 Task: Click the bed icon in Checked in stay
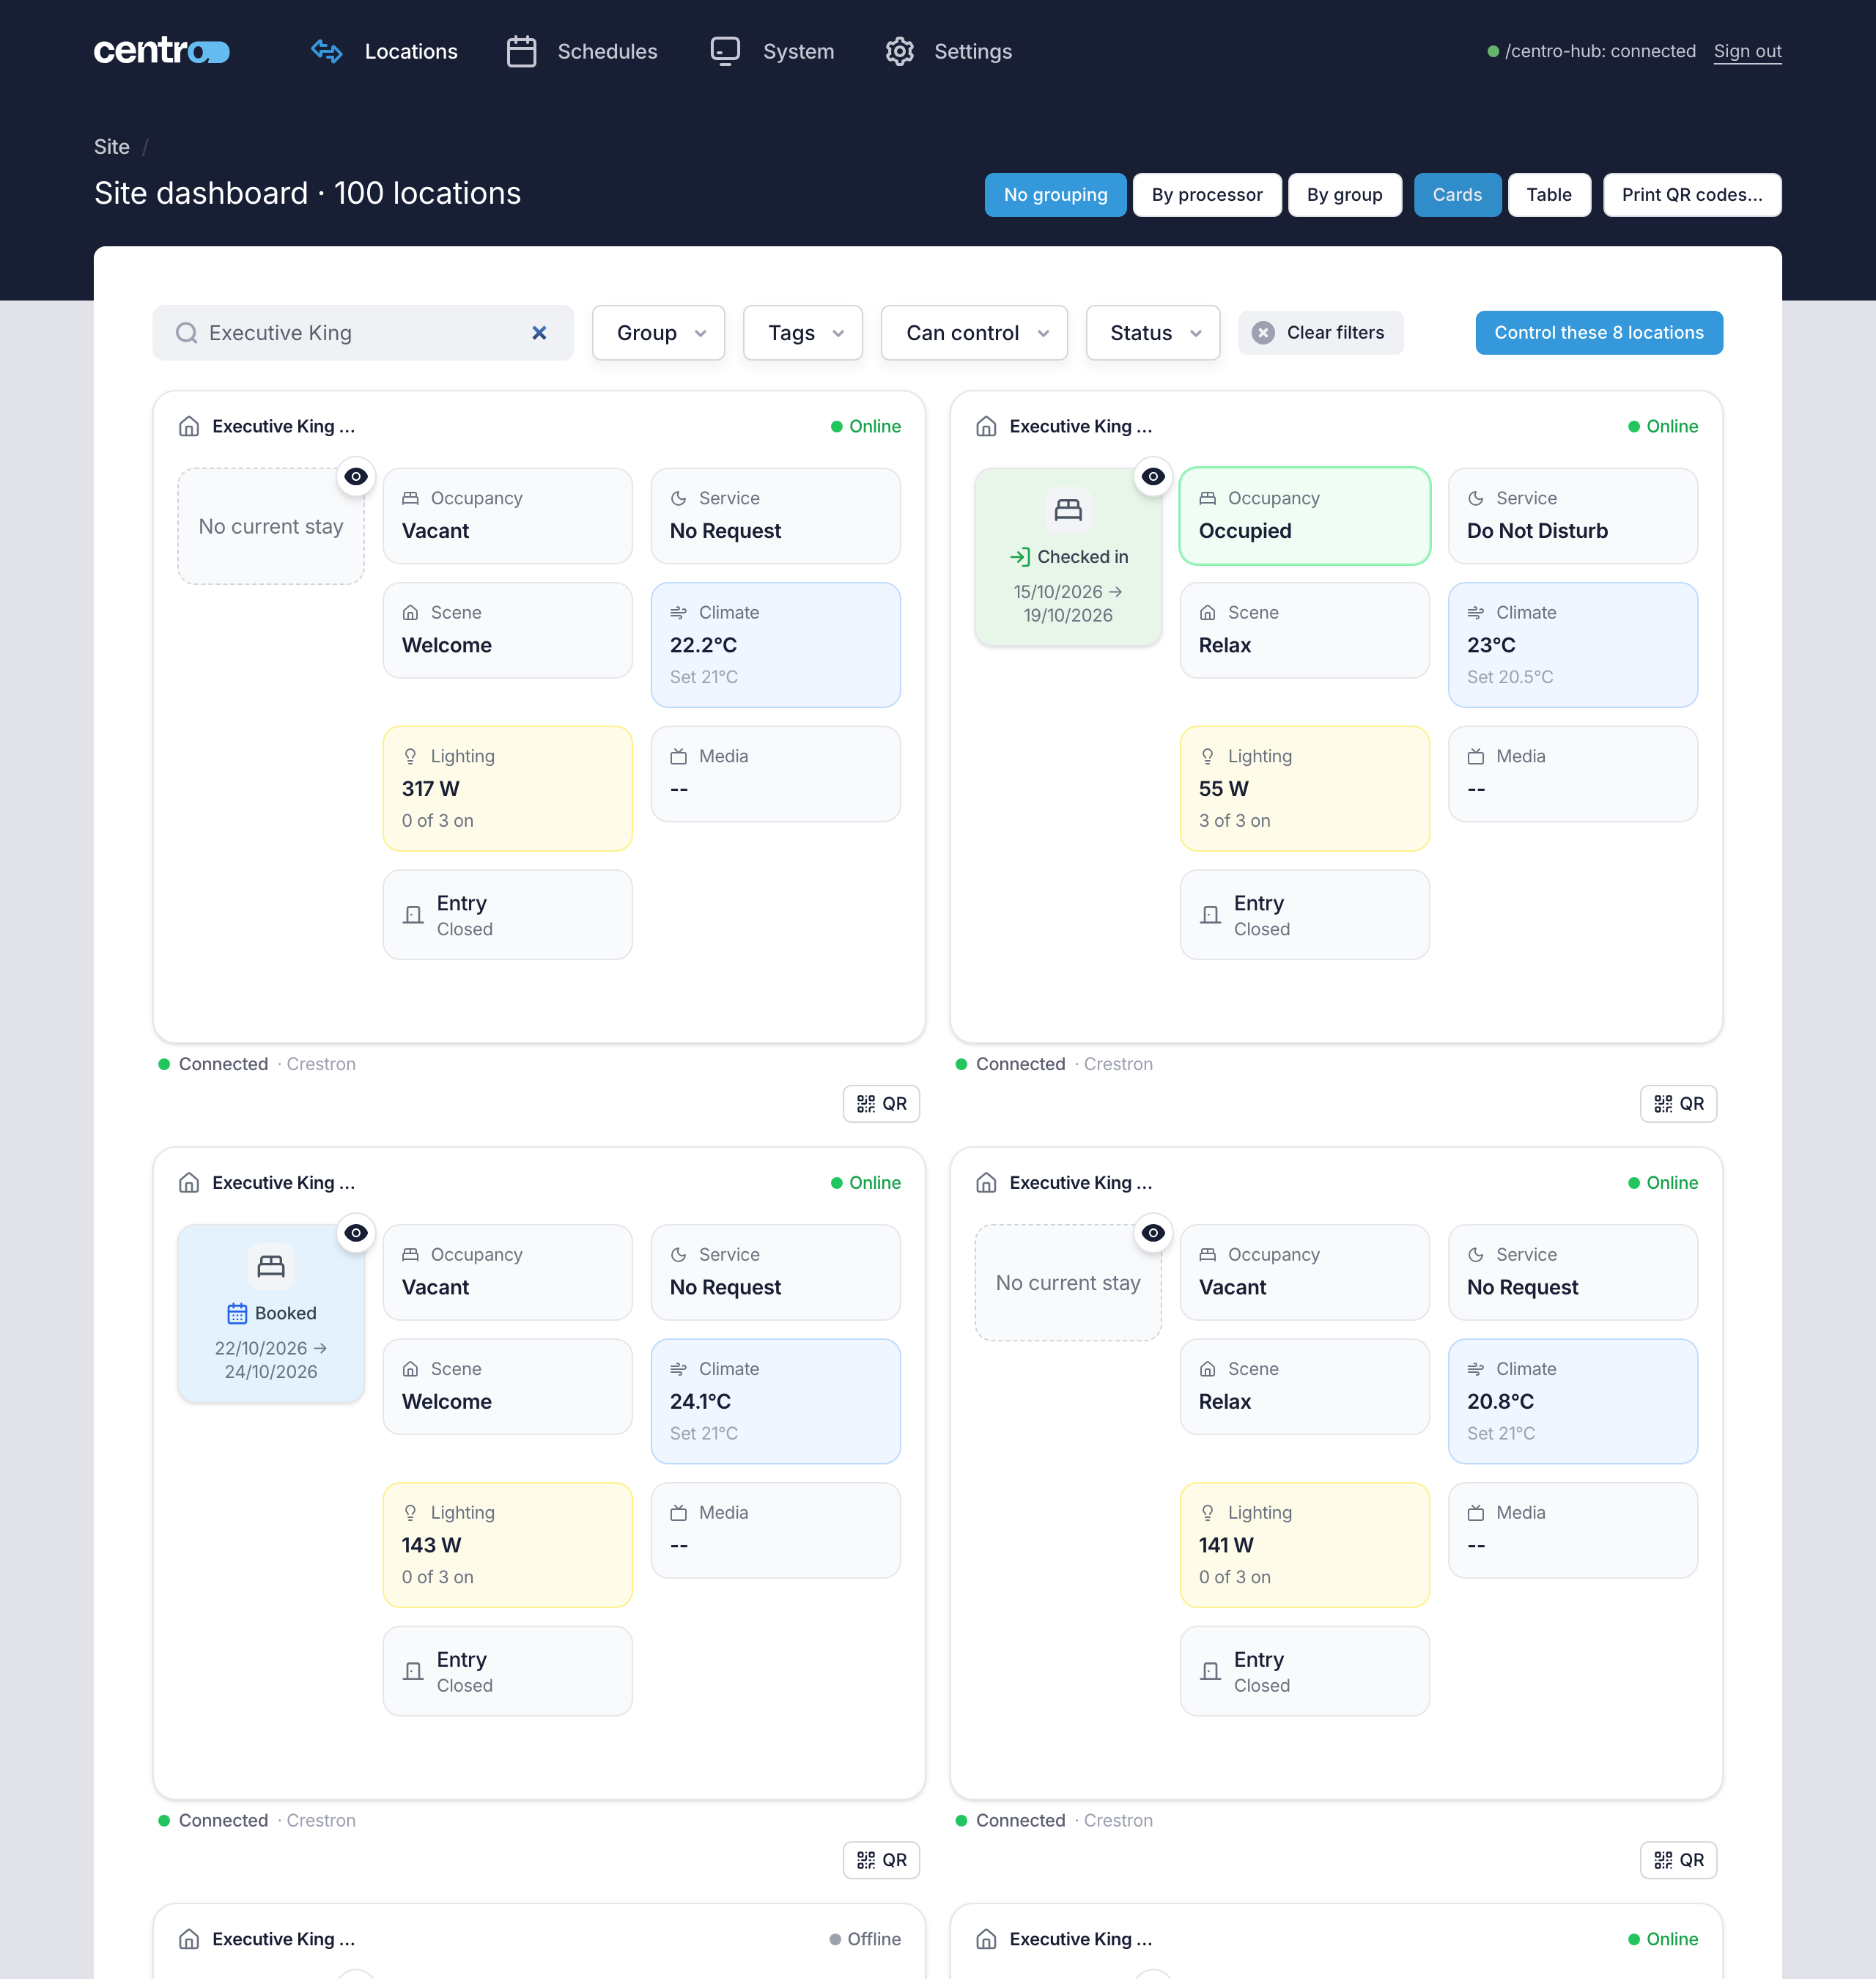pyautogui.click(x=1068, y=510)
